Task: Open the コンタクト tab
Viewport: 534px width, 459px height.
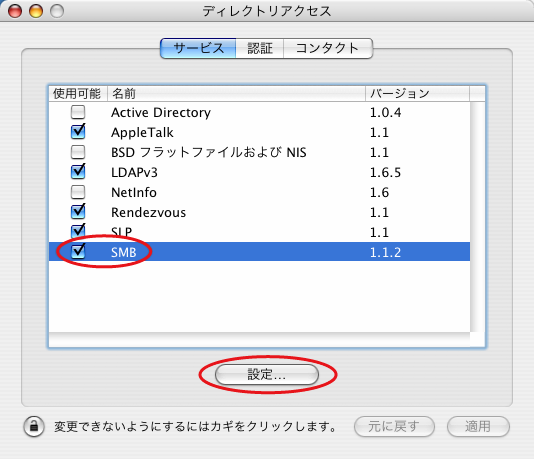Action: (x=328, y=48)
